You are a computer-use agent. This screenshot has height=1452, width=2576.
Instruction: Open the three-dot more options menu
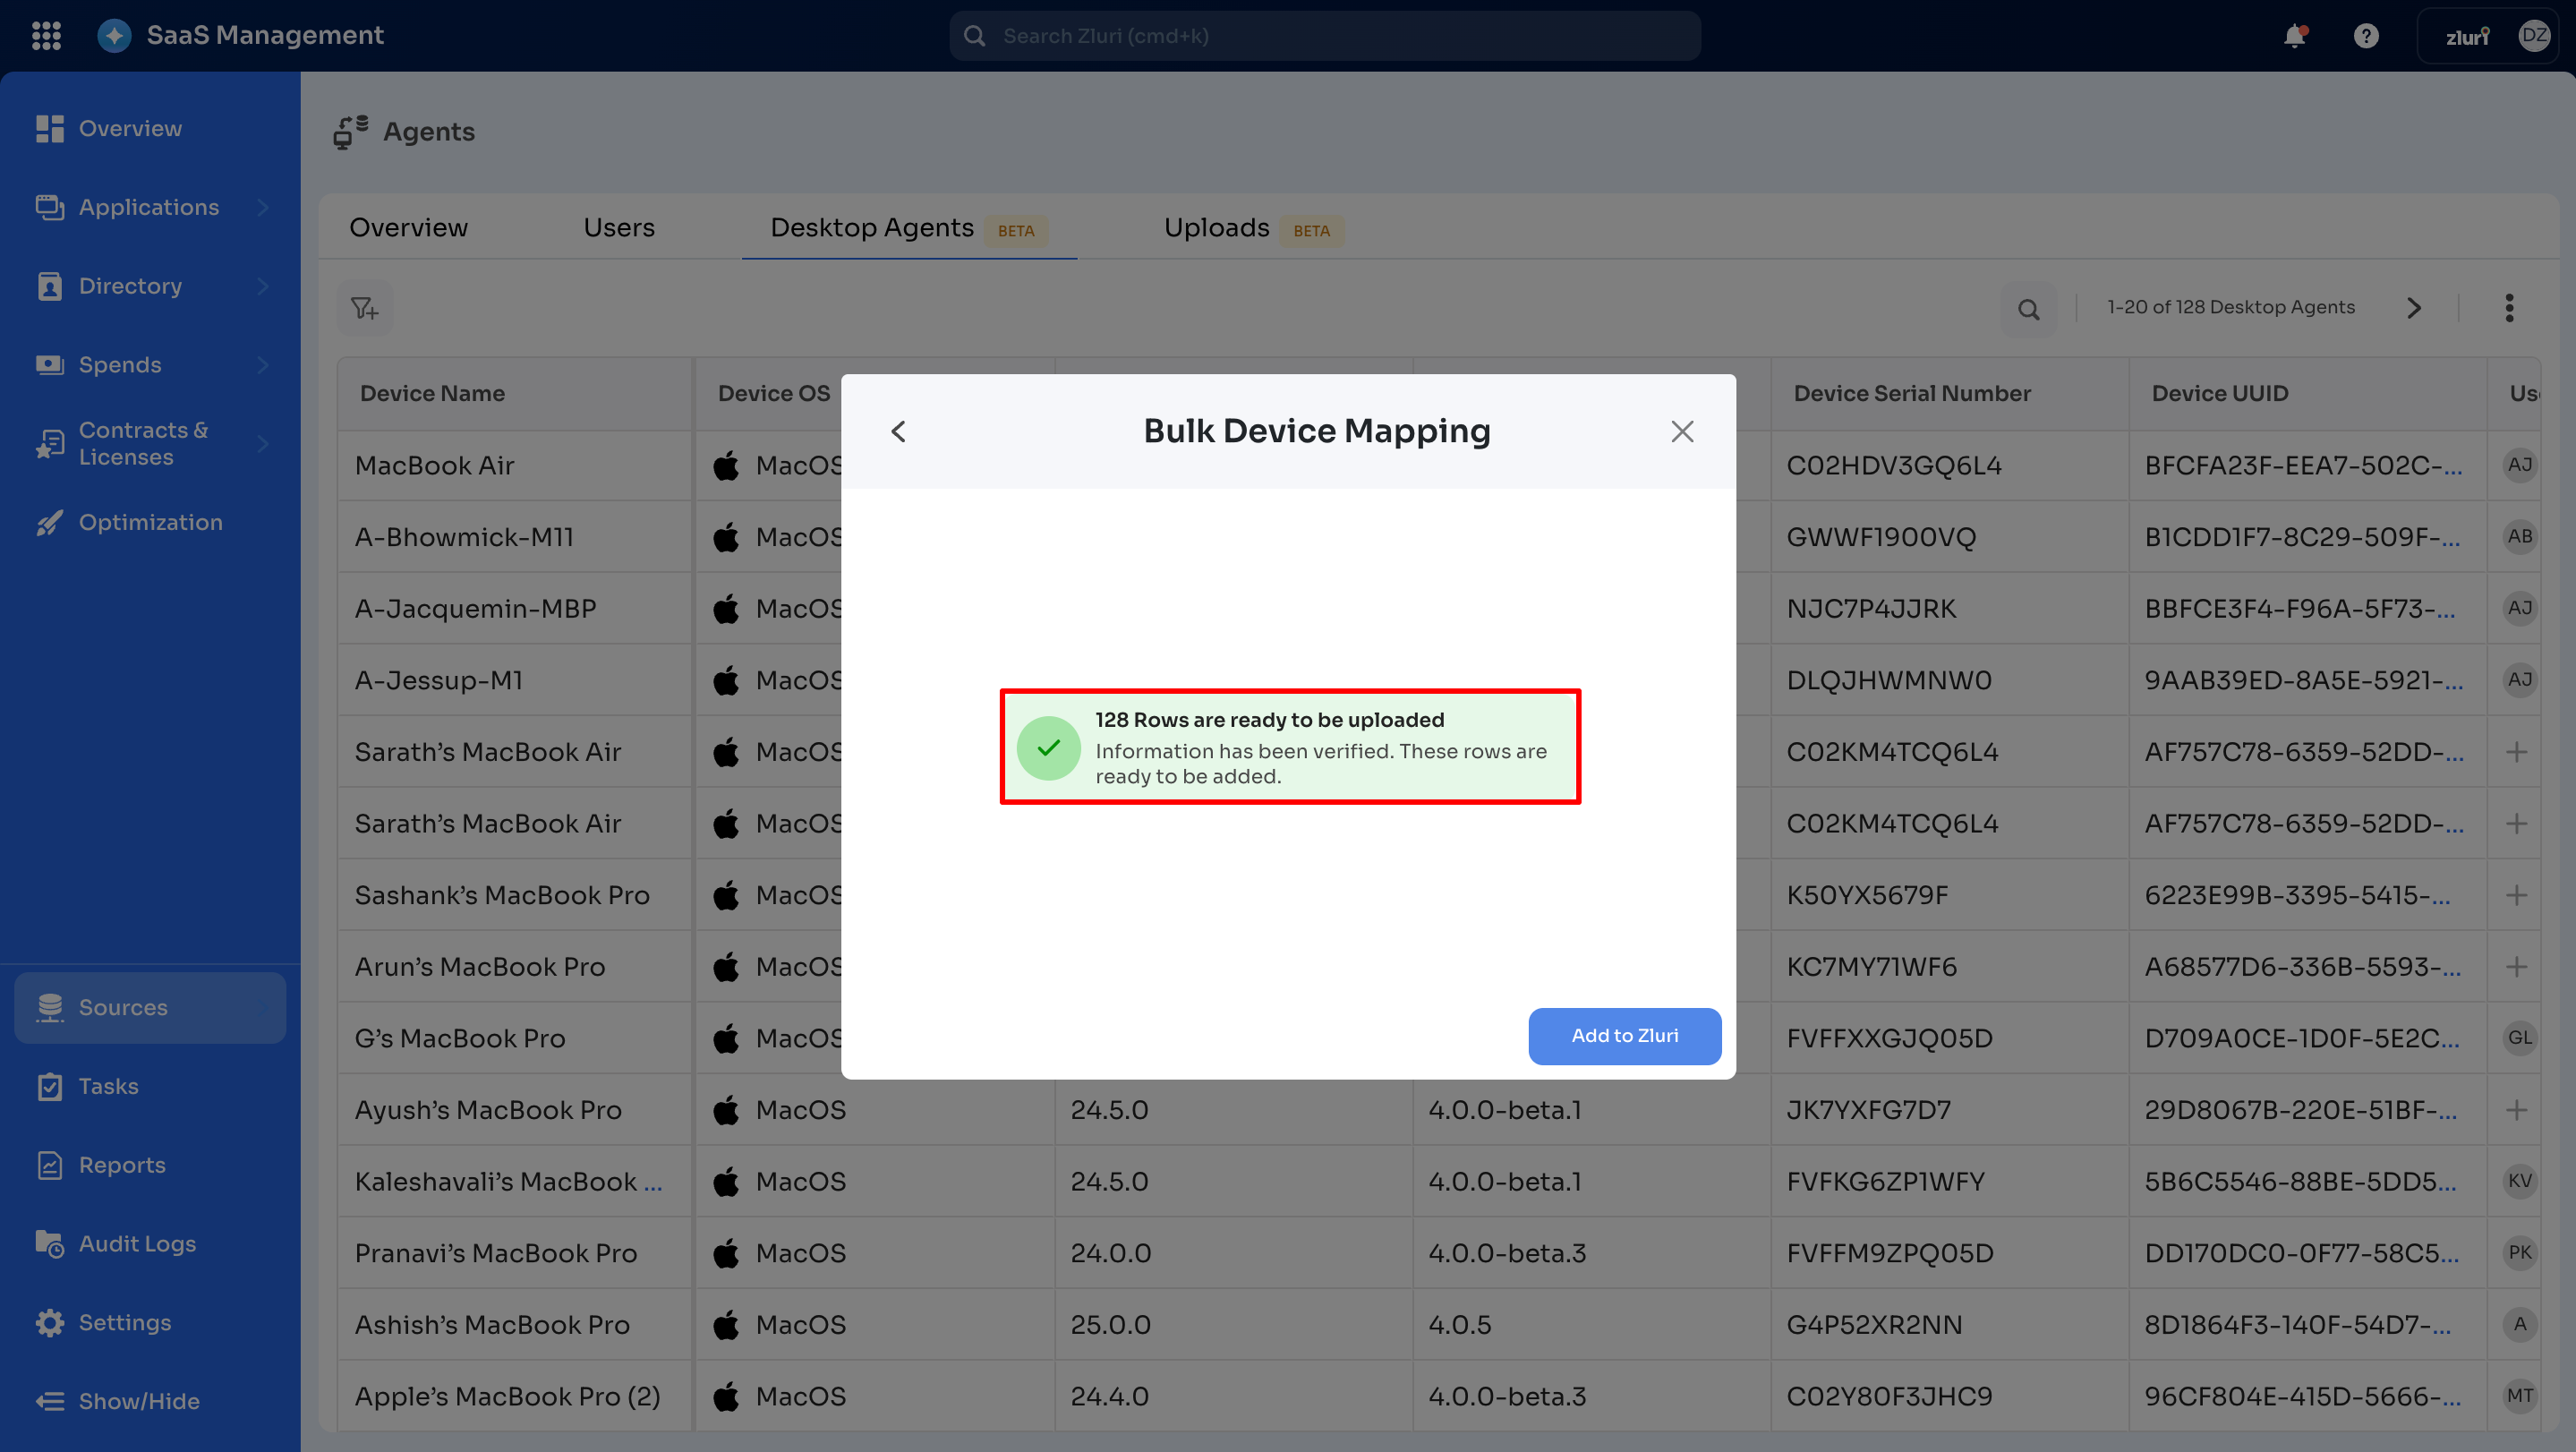pos(2508,308)
